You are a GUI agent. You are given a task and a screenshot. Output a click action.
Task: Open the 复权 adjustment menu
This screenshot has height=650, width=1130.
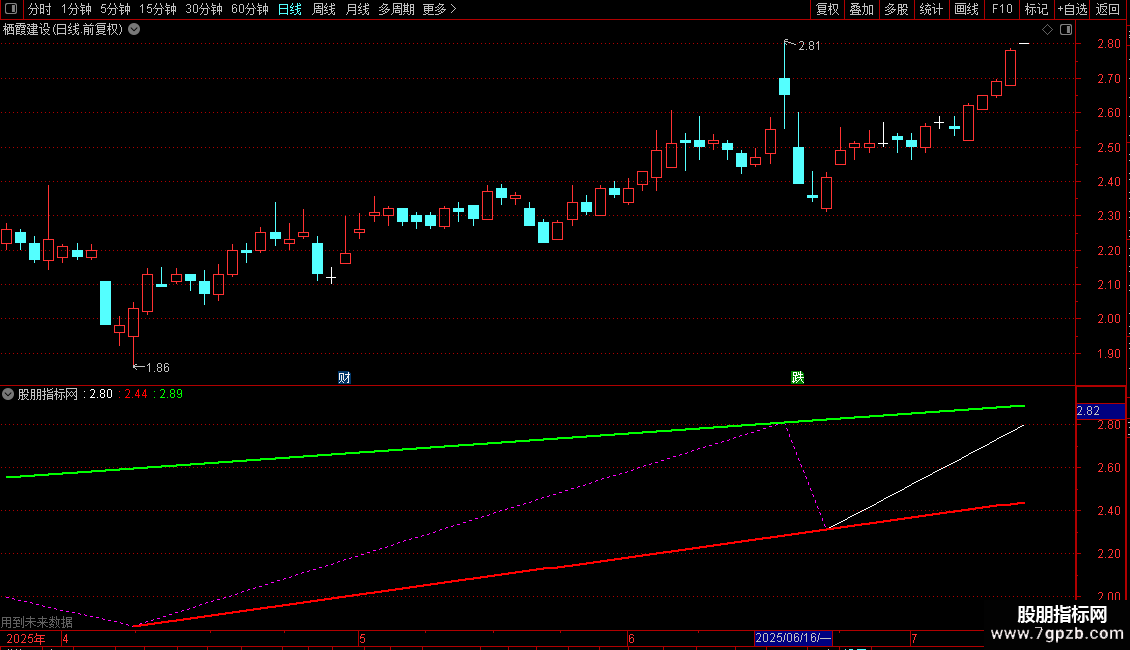[x=827, y=9]
